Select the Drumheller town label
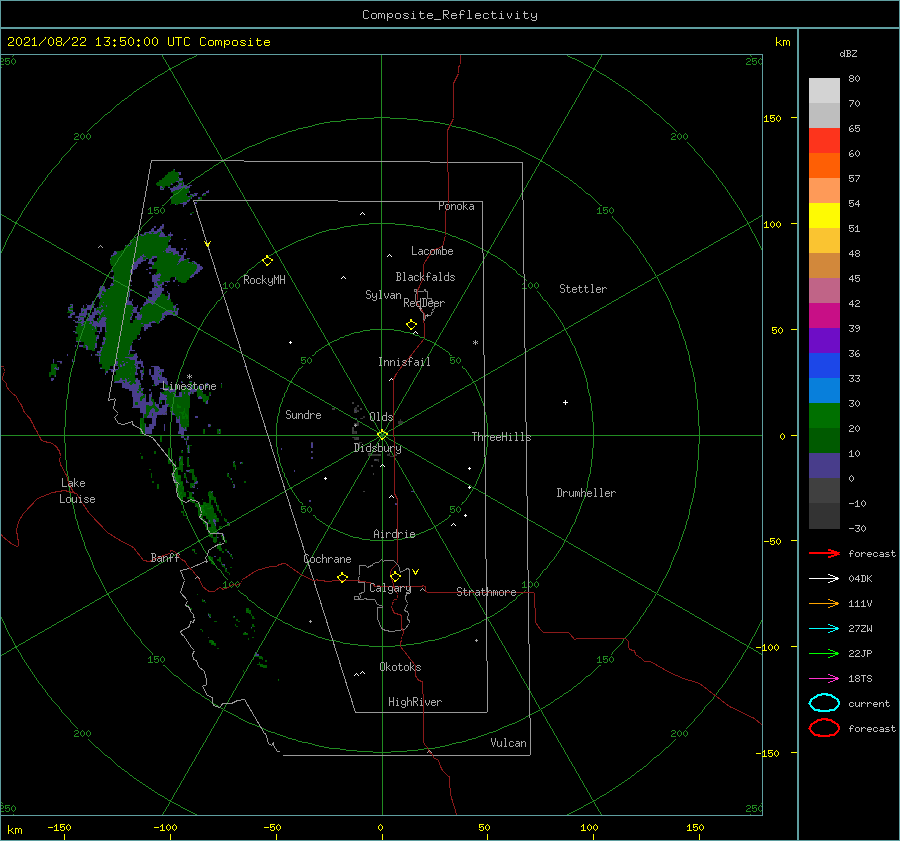The image size is (900, 841). coord(586,493)
